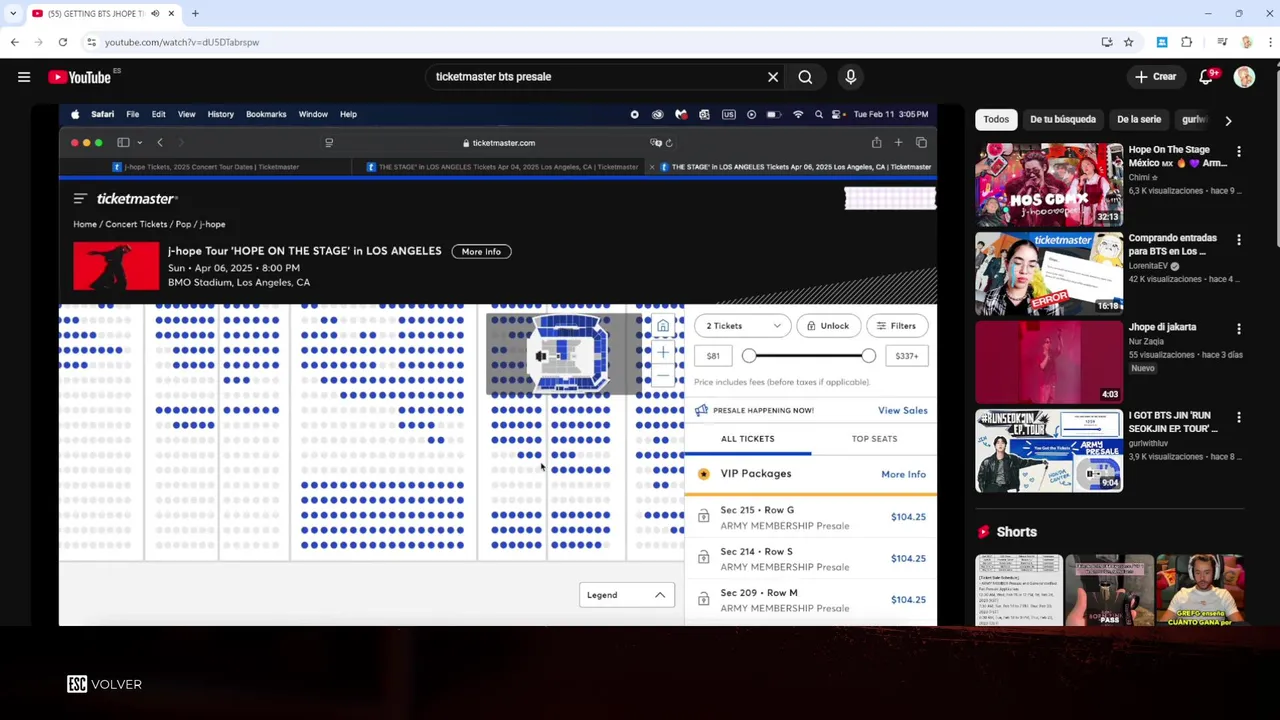
Task: Click Concert Tickets breadcrumb link
Action: point(136,224)
